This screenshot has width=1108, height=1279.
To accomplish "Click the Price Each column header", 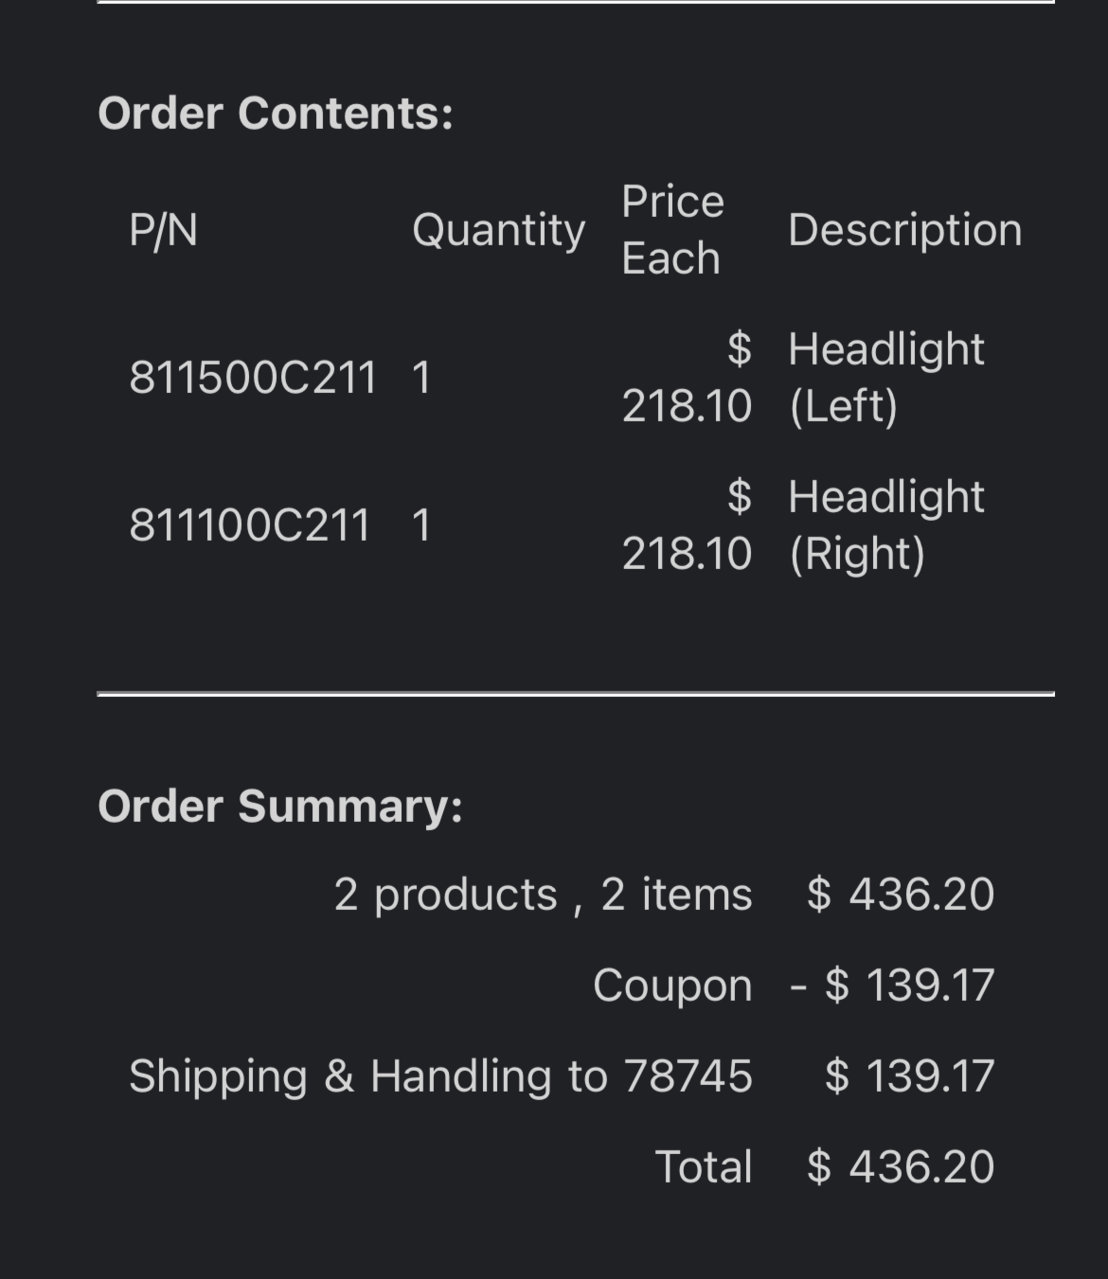I will coord(672,230).
